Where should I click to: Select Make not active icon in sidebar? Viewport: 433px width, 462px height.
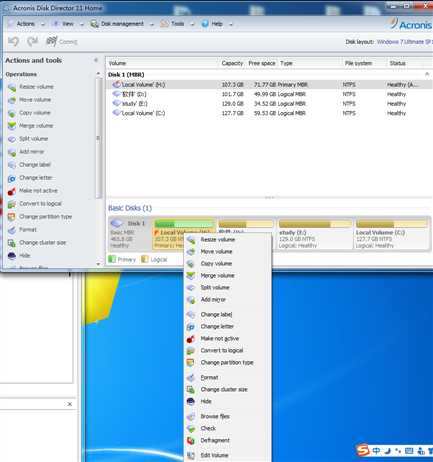pos(12,191)
